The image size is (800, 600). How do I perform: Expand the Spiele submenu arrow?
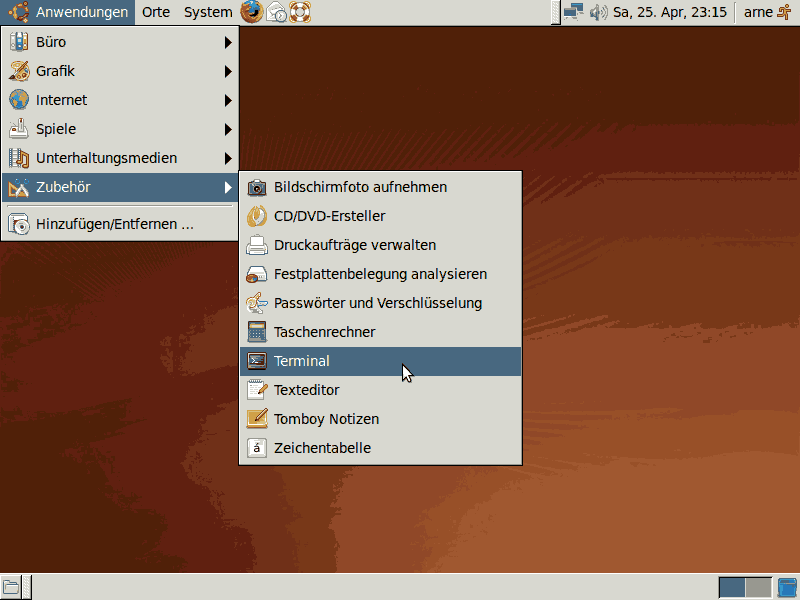tap(228, 130)
